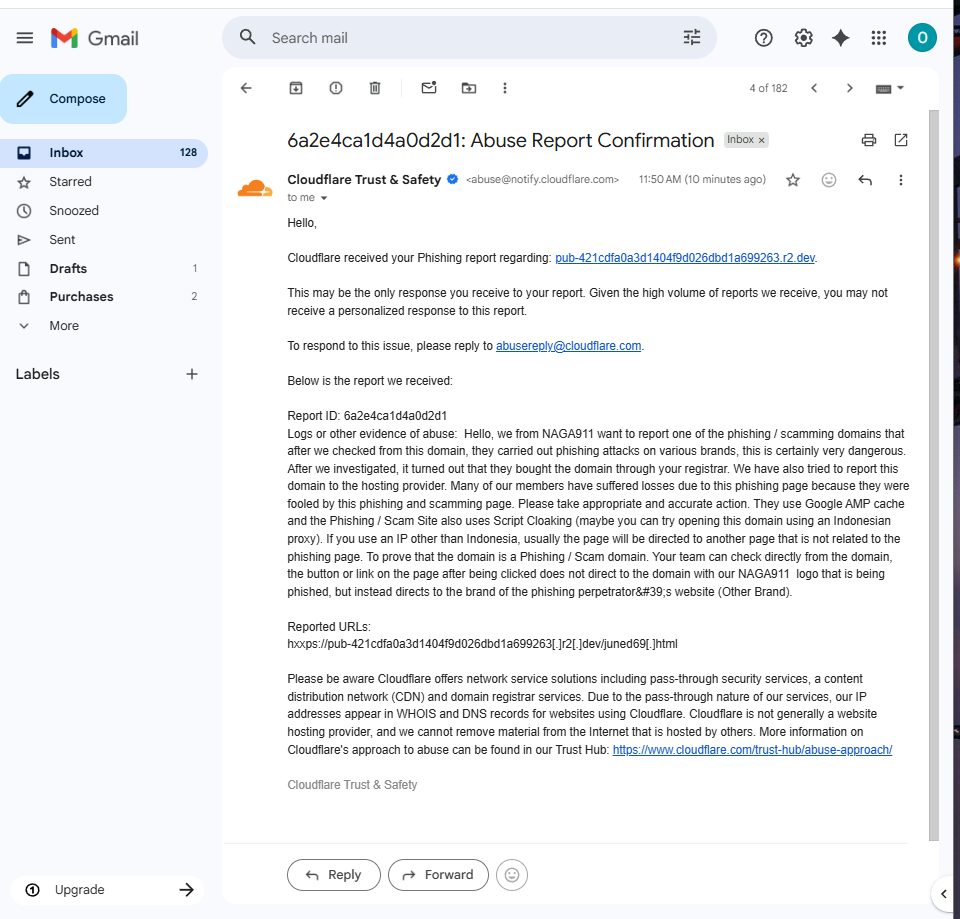Move email to folder icon
This screenshot has height=919, width=960.
click(x=468, y=88)
